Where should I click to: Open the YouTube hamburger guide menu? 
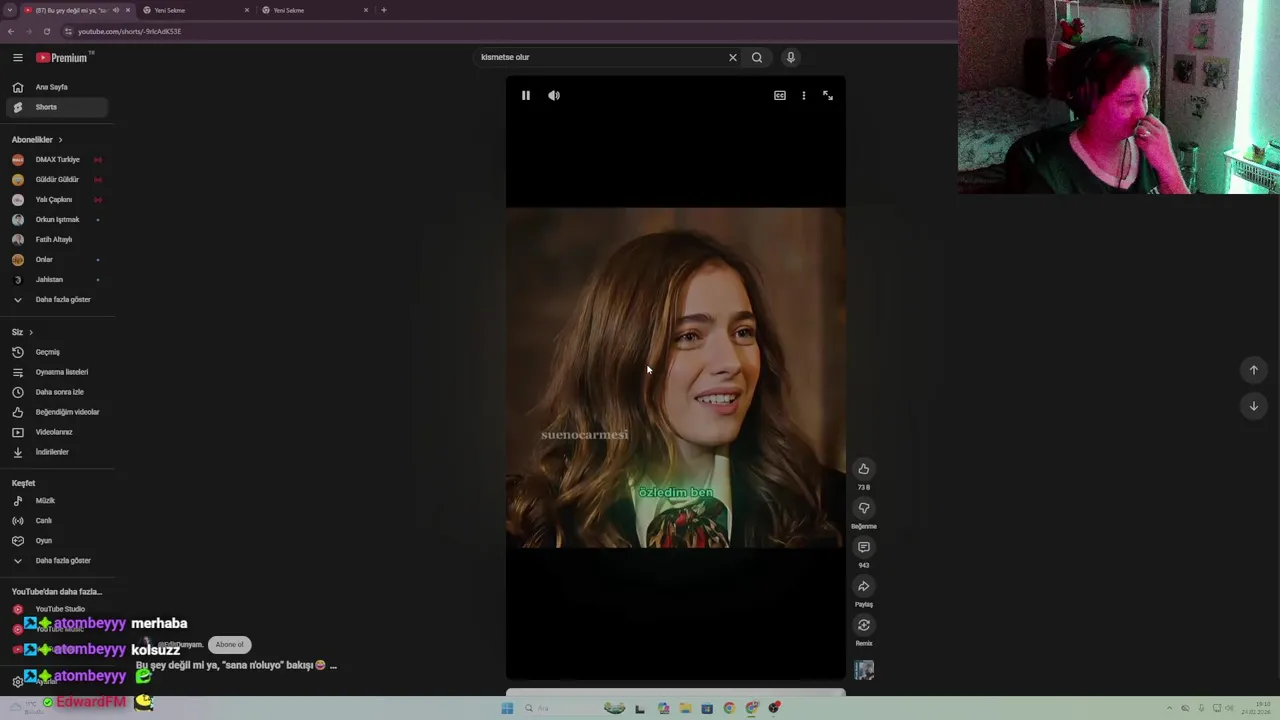pos(17,58)
